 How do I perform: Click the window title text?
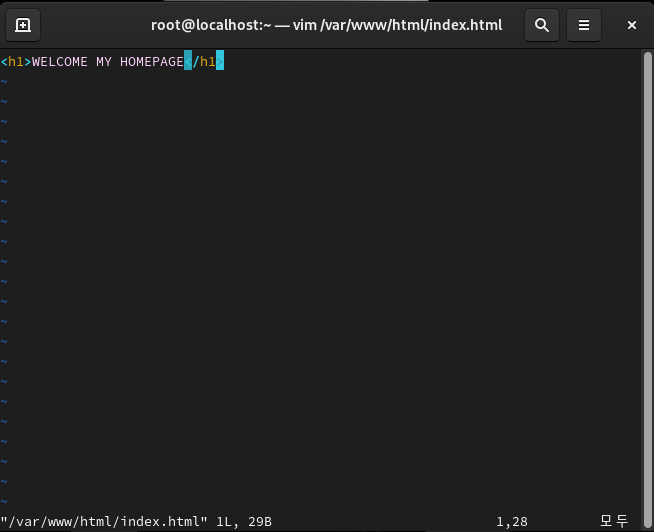click(327, 25)
